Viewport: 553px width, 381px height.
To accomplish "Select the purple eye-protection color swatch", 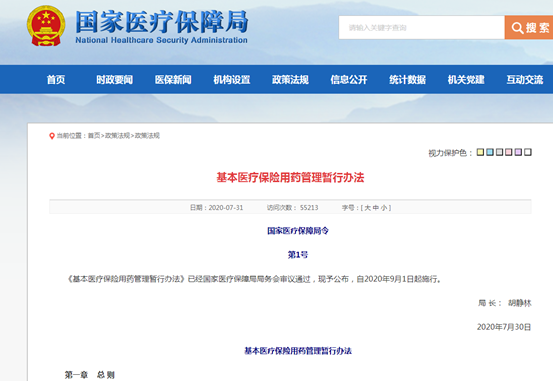I will tap(518, 152).
